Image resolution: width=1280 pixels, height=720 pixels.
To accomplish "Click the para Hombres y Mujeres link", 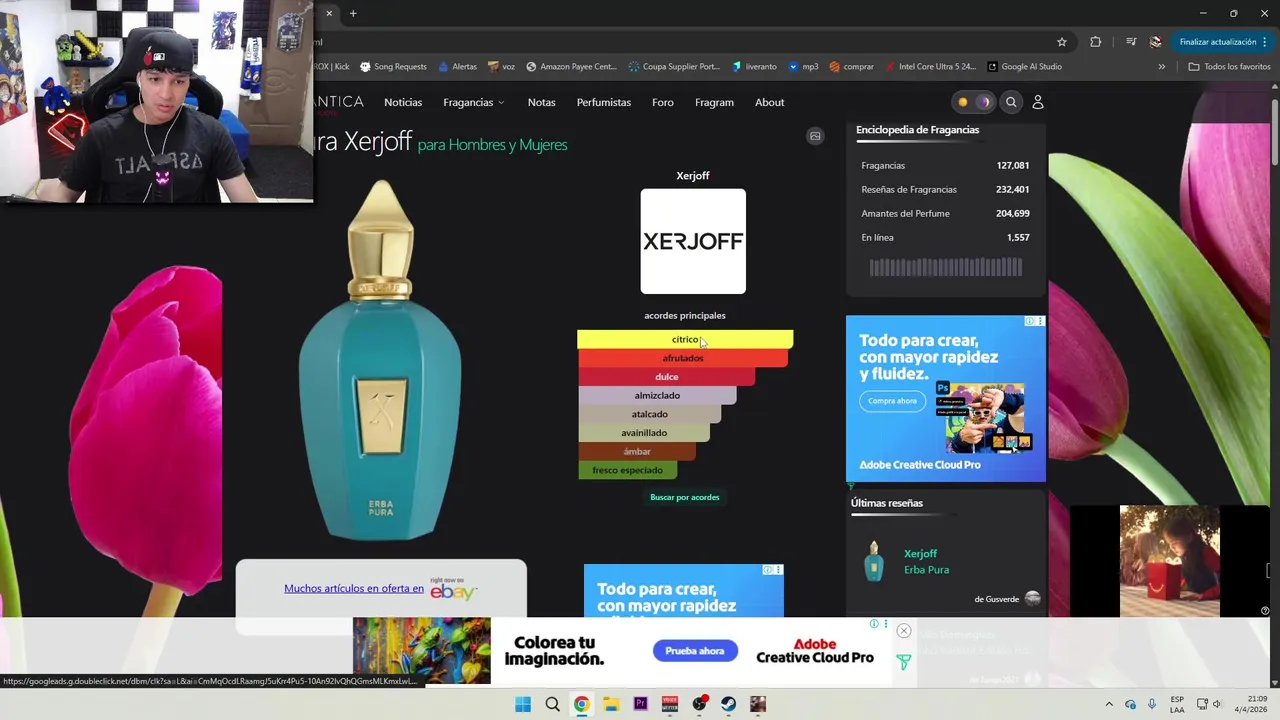I will (492, 145).
